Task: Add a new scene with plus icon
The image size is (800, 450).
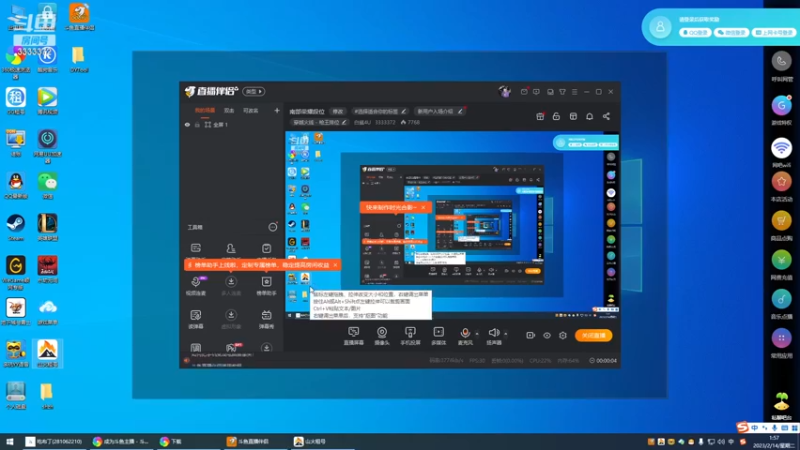Action: (277, 110)
